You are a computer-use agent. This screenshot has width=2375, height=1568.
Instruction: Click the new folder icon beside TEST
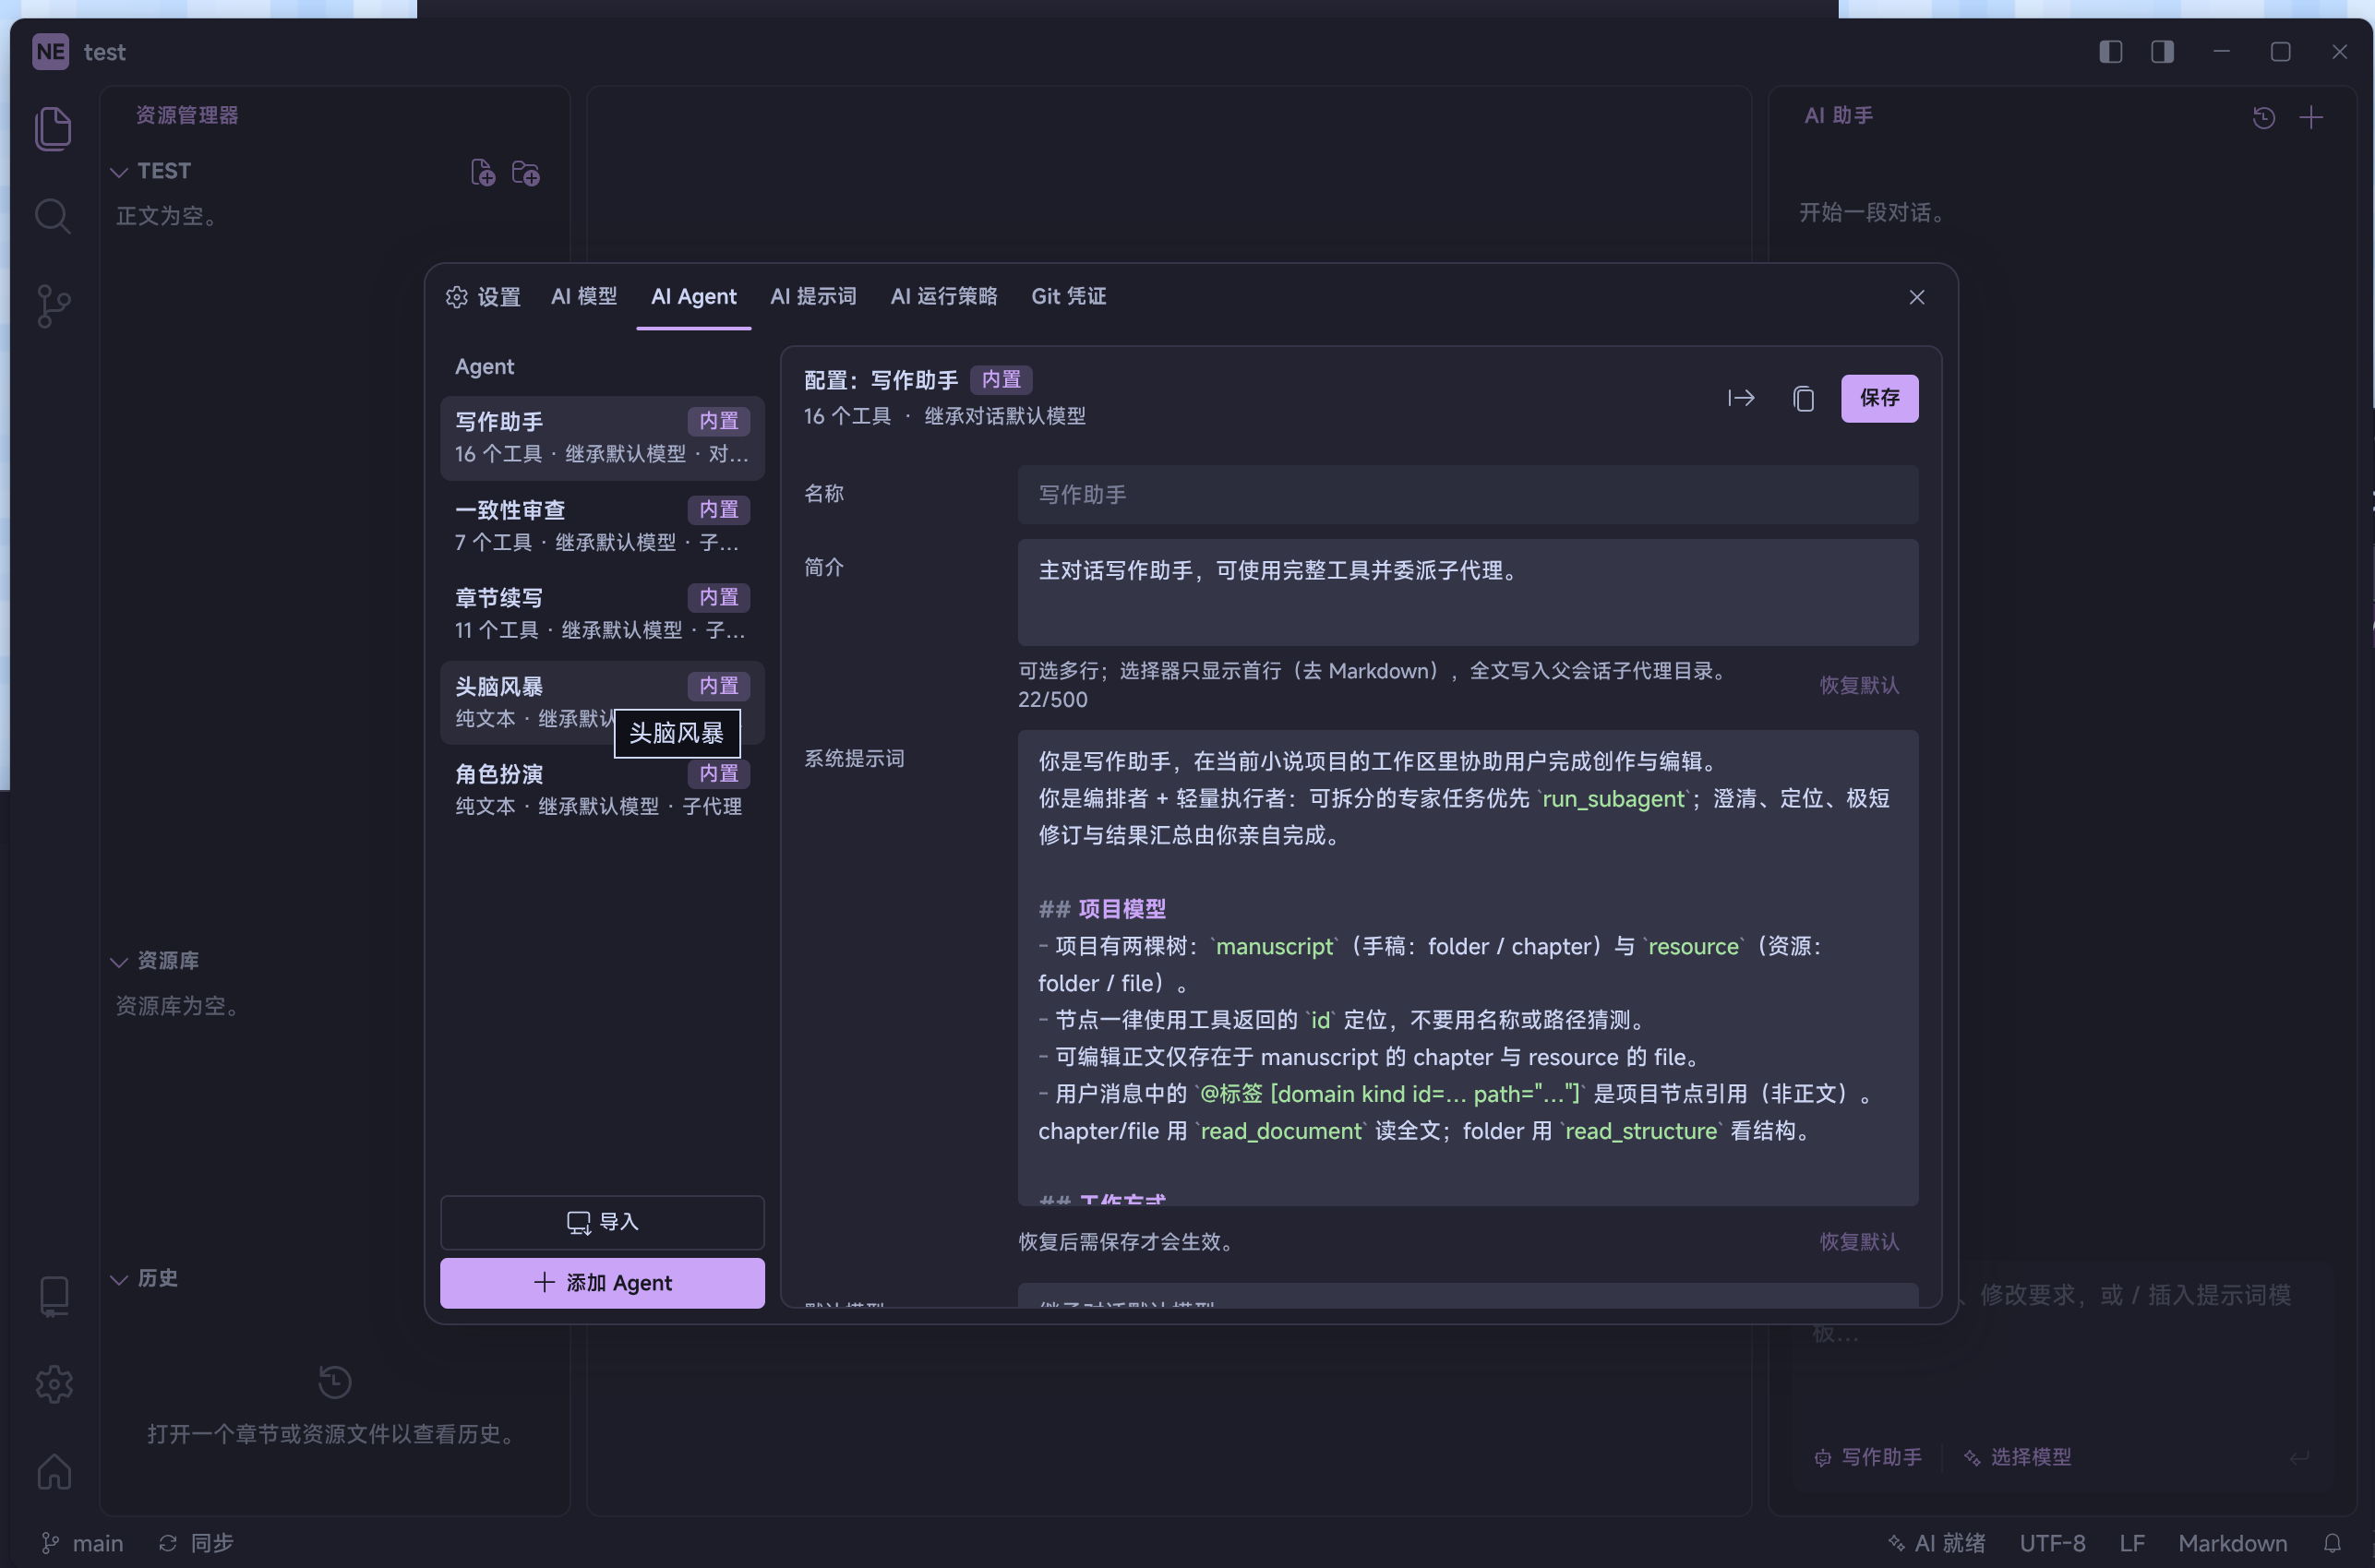click(x=526, y=173)
